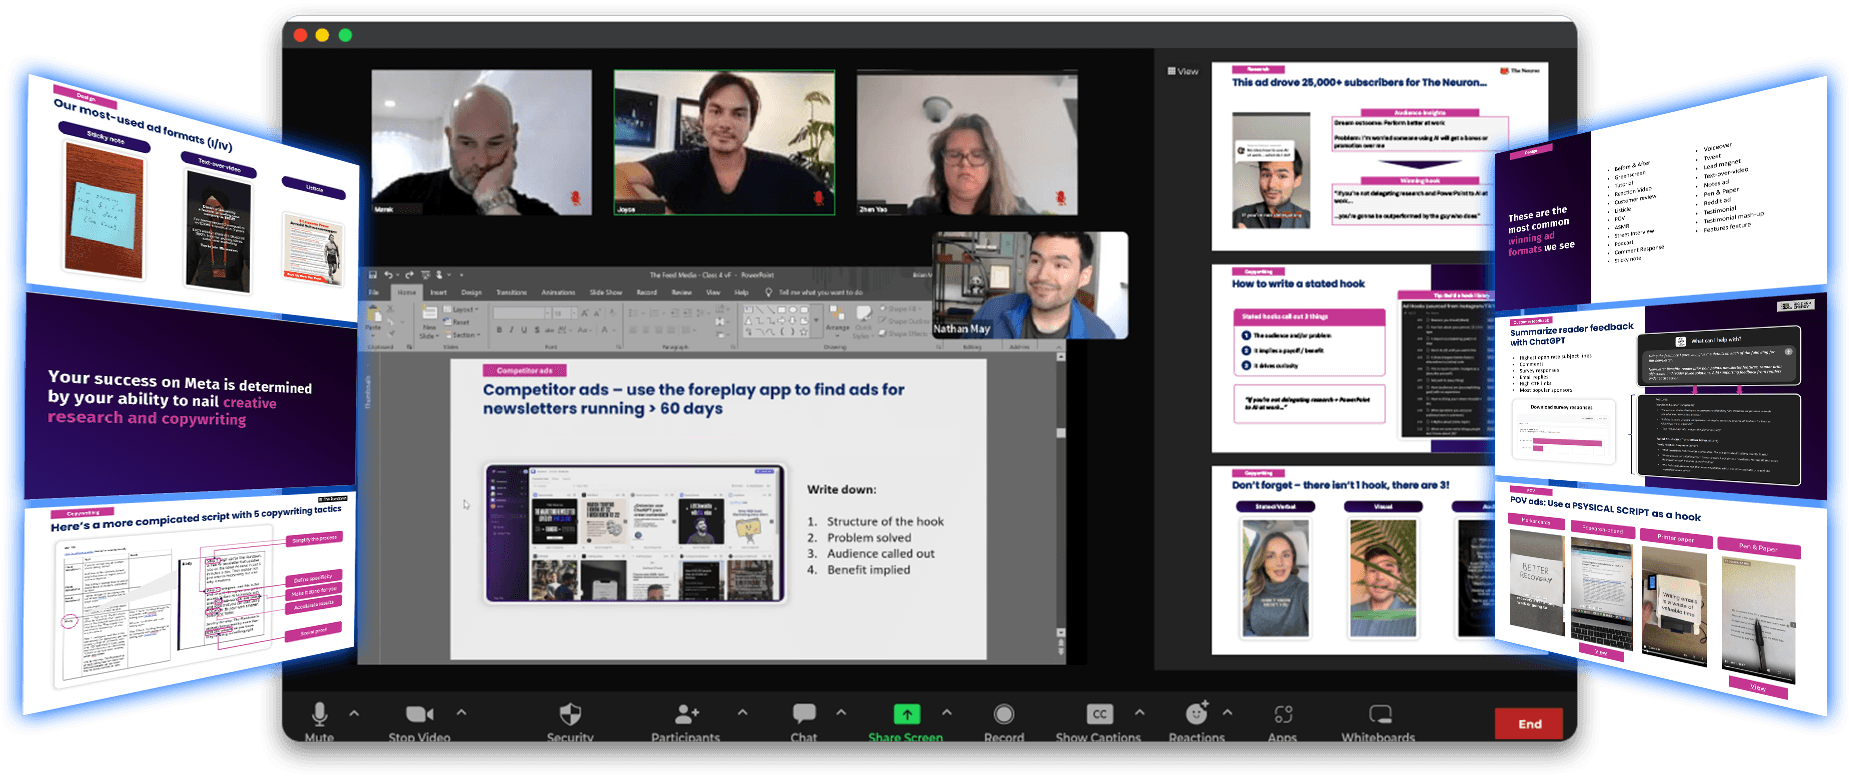Open the PowerPoint File tab
Viewport: 1849px width, 777px height.
coord(373,292)
